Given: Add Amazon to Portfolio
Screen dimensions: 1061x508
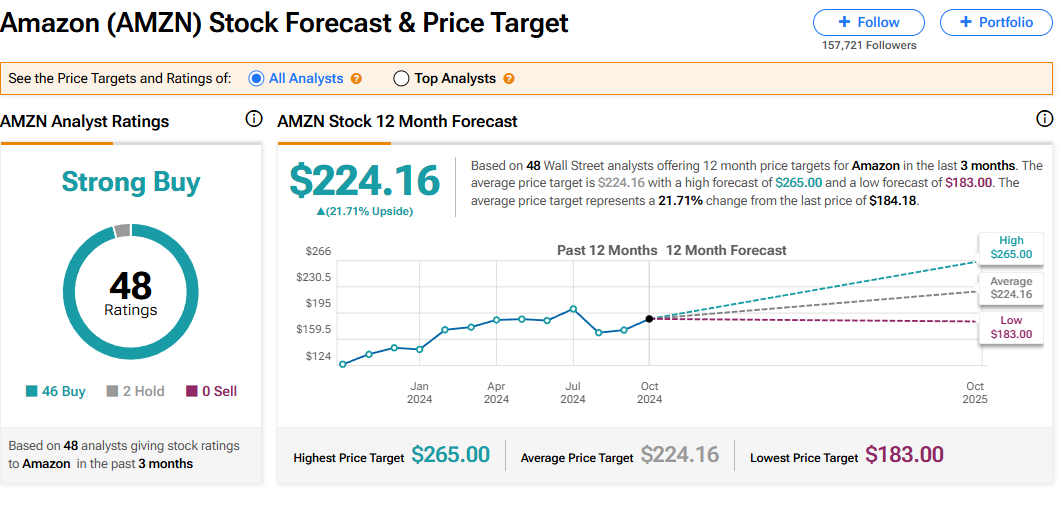Looking at the screenshot, I should pyautogui.click(x=995, y=22).
